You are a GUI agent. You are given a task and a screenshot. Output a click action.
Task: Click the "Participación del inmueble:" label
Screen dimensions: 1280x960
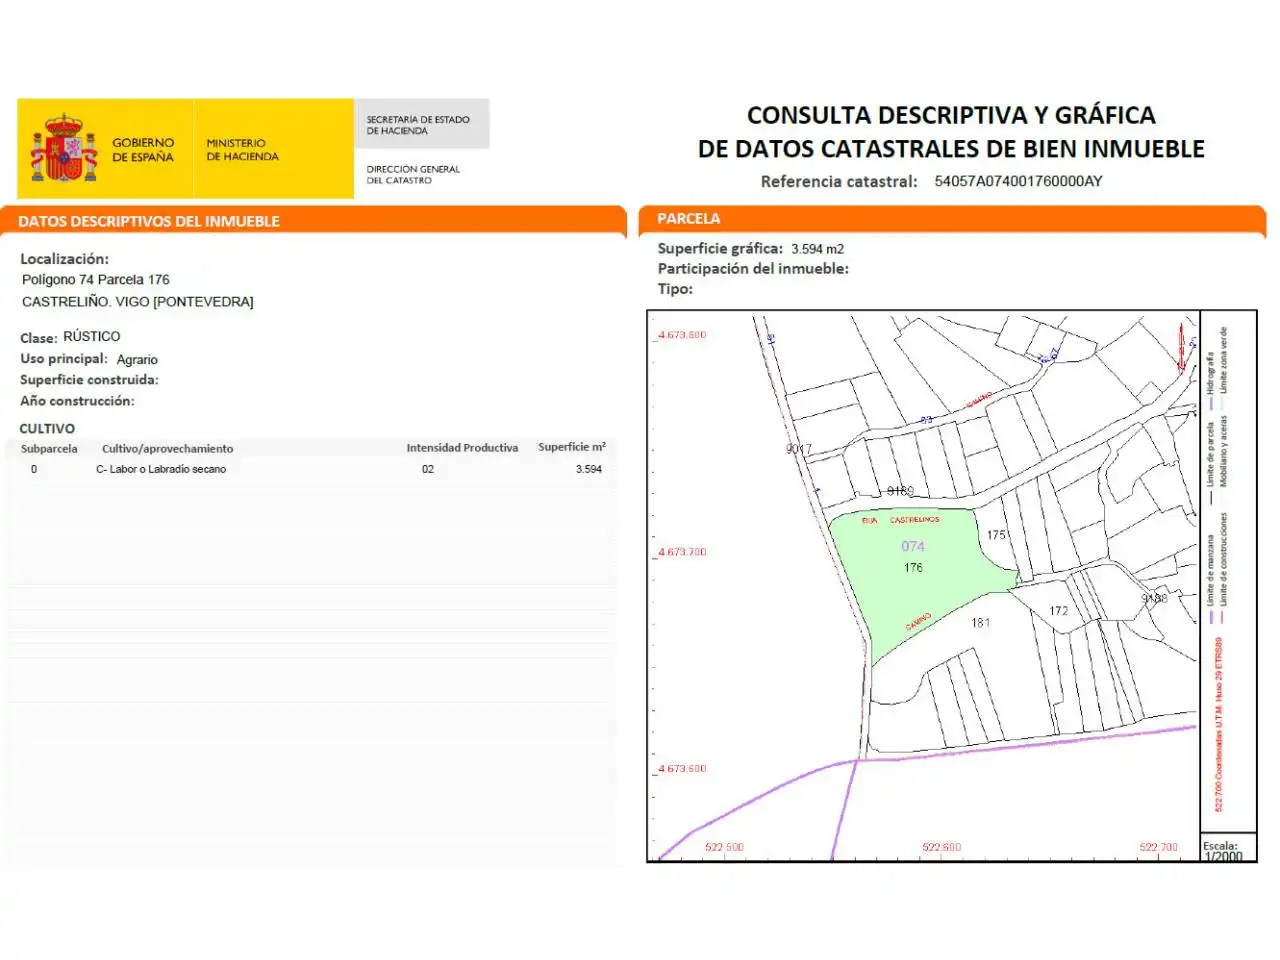click(753, 268)
